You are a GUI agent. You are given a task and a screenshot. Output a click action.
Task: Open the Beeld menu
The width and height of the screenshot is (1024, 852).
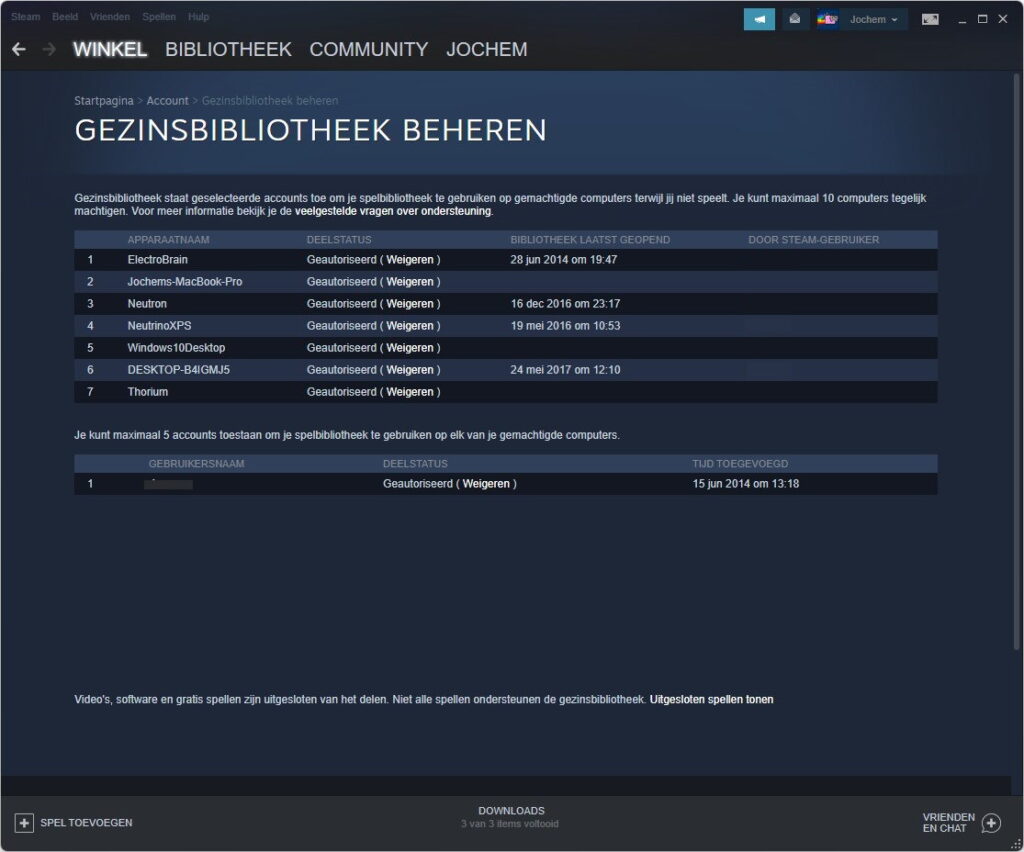(x=65, y=17)
